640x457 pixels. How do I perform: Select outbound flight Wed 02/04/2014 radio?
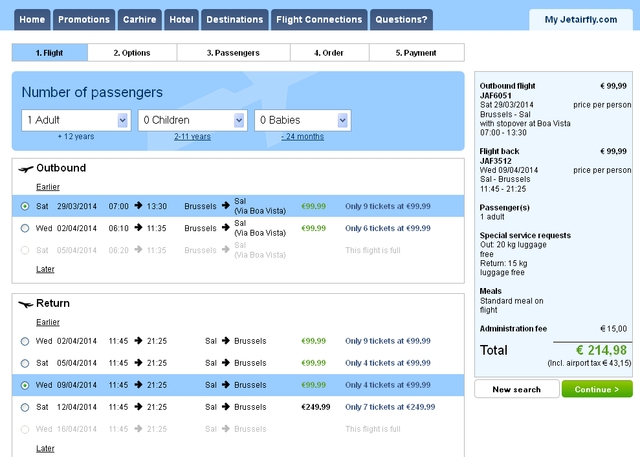(x=25, y=228)
